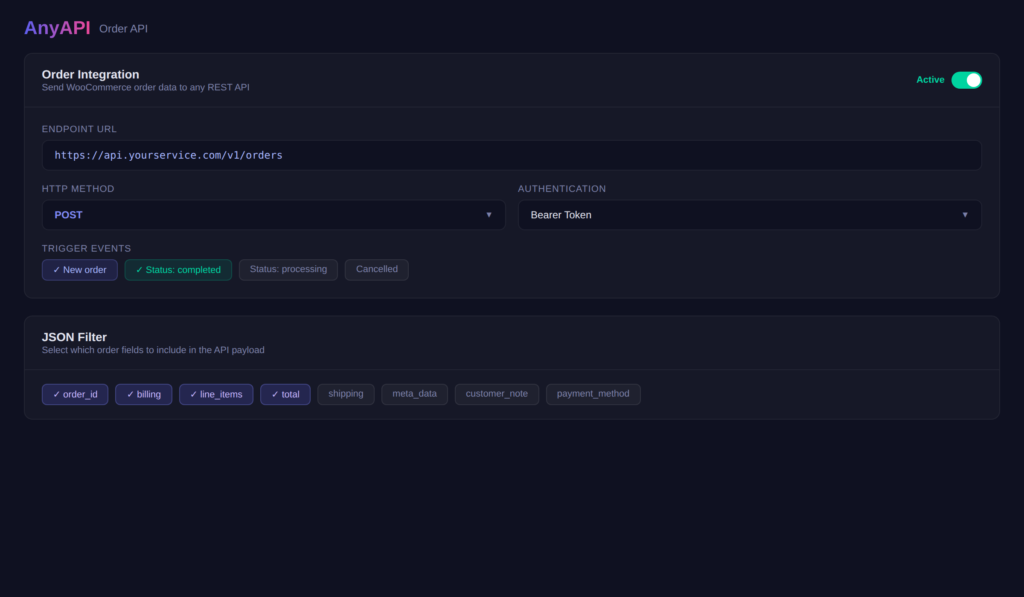Viewport: 1024px width, 597px height.
Task: Enable the Status: processing trigger chip
Action: [288, 270]
